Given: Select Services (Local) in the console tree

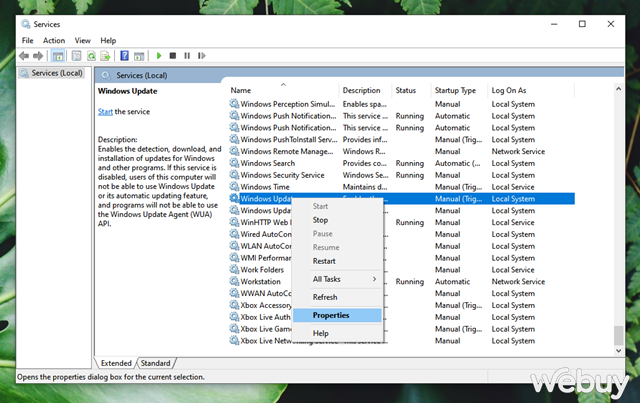Looking at the screenshot, I should coord(52,73).
